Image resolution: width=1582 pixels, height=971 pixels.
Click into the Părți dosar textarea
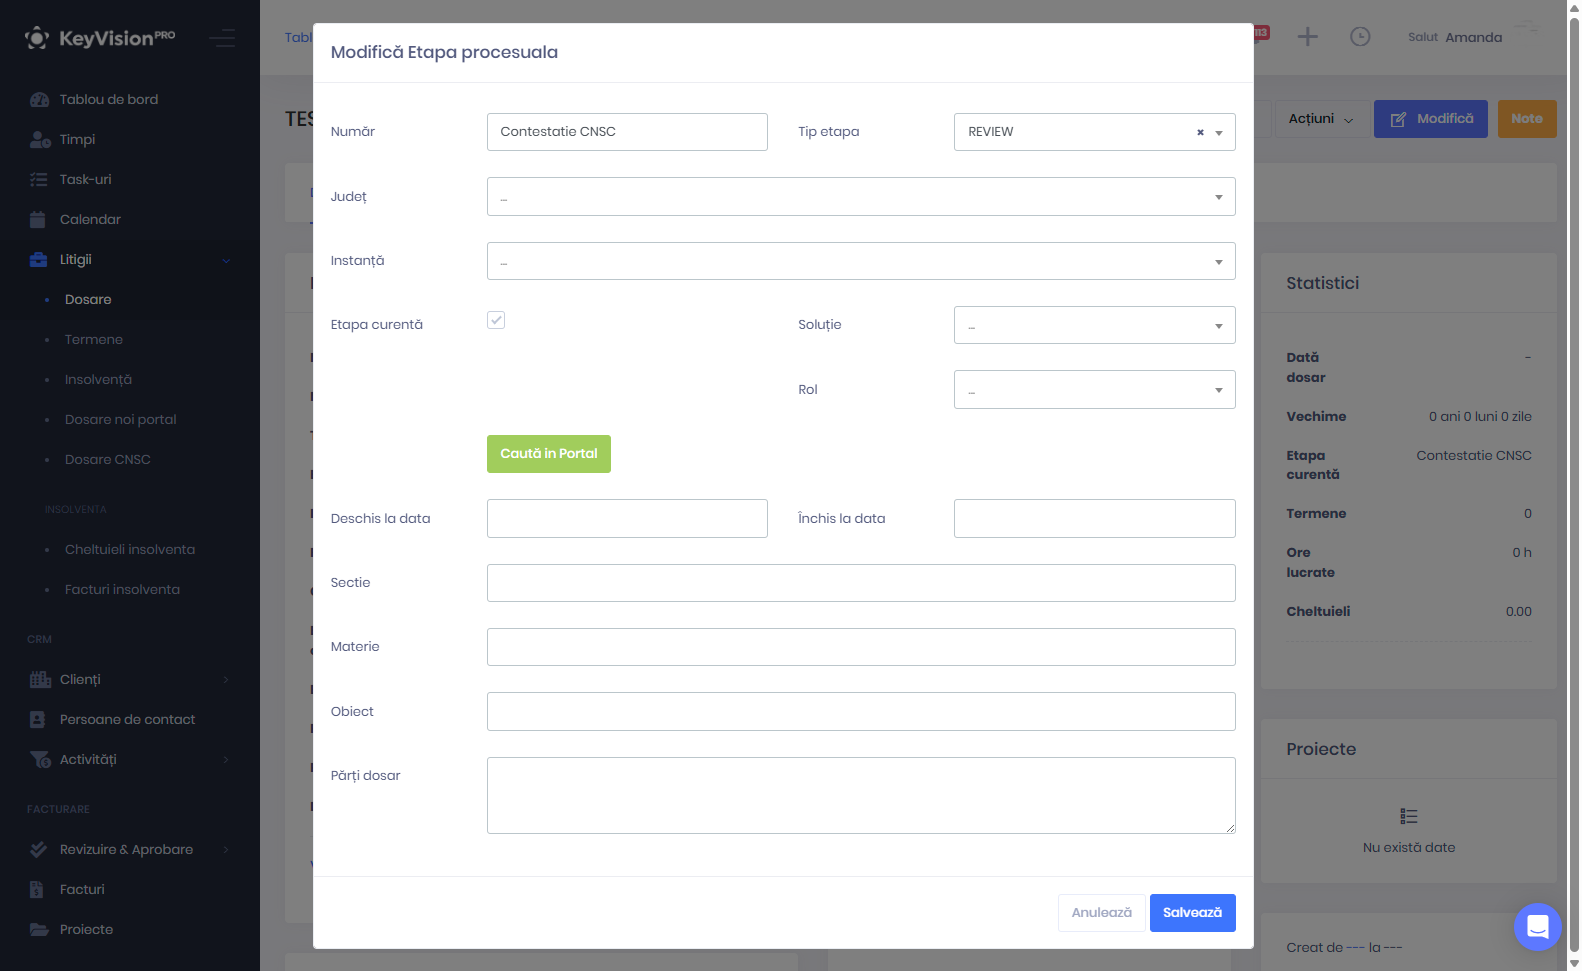(861, 795)
